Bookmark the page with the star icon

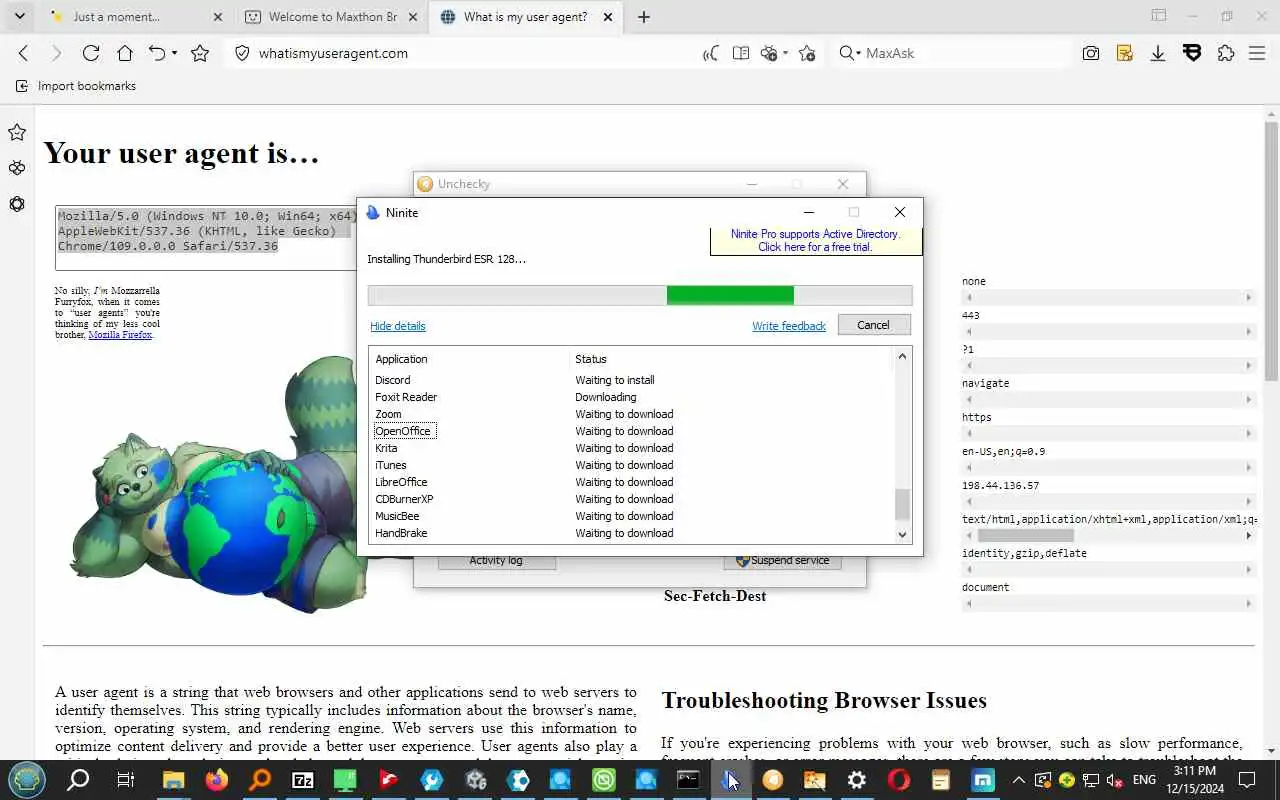point(200,53)
